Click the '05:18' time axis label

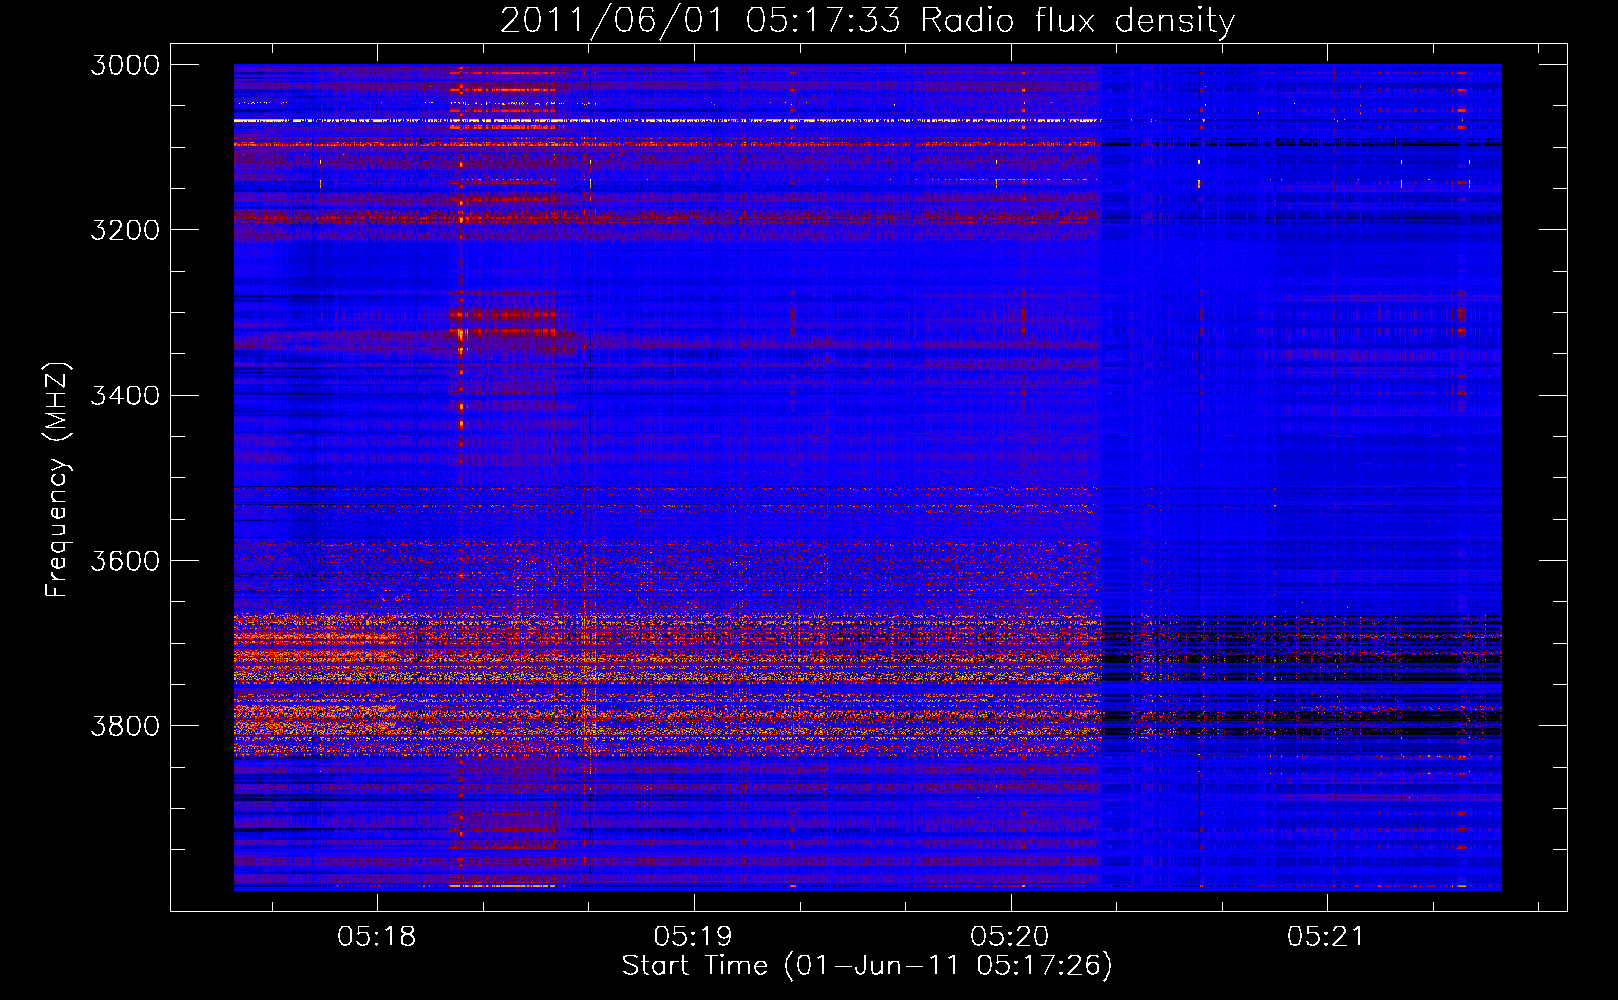[x=377, y=937]
